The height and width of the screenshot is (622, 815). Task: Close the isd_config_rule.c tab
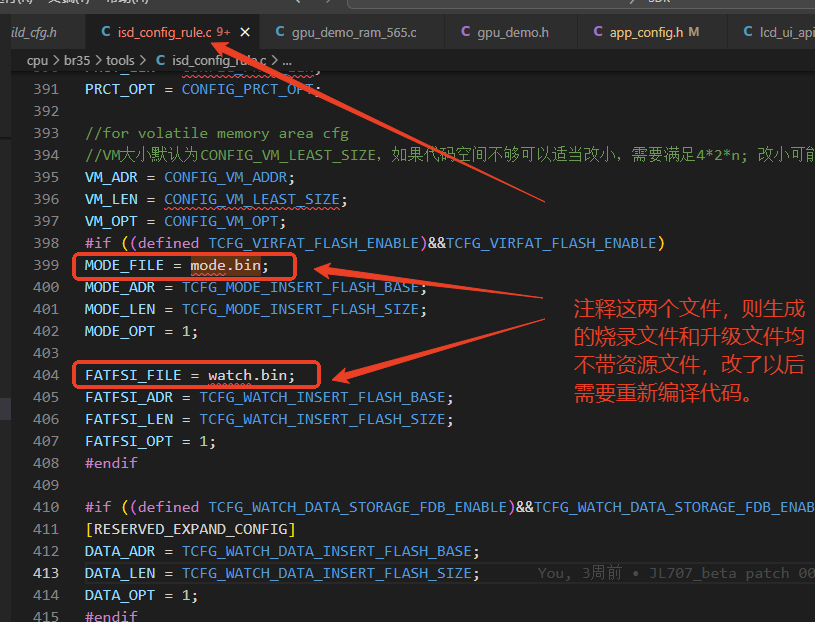click(245, 32)
